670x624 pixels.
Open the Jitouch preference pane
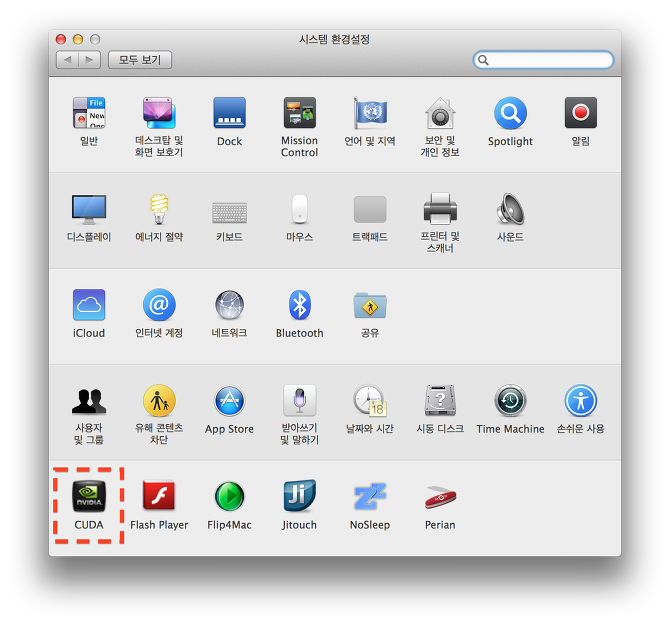(x=300, y=496)
